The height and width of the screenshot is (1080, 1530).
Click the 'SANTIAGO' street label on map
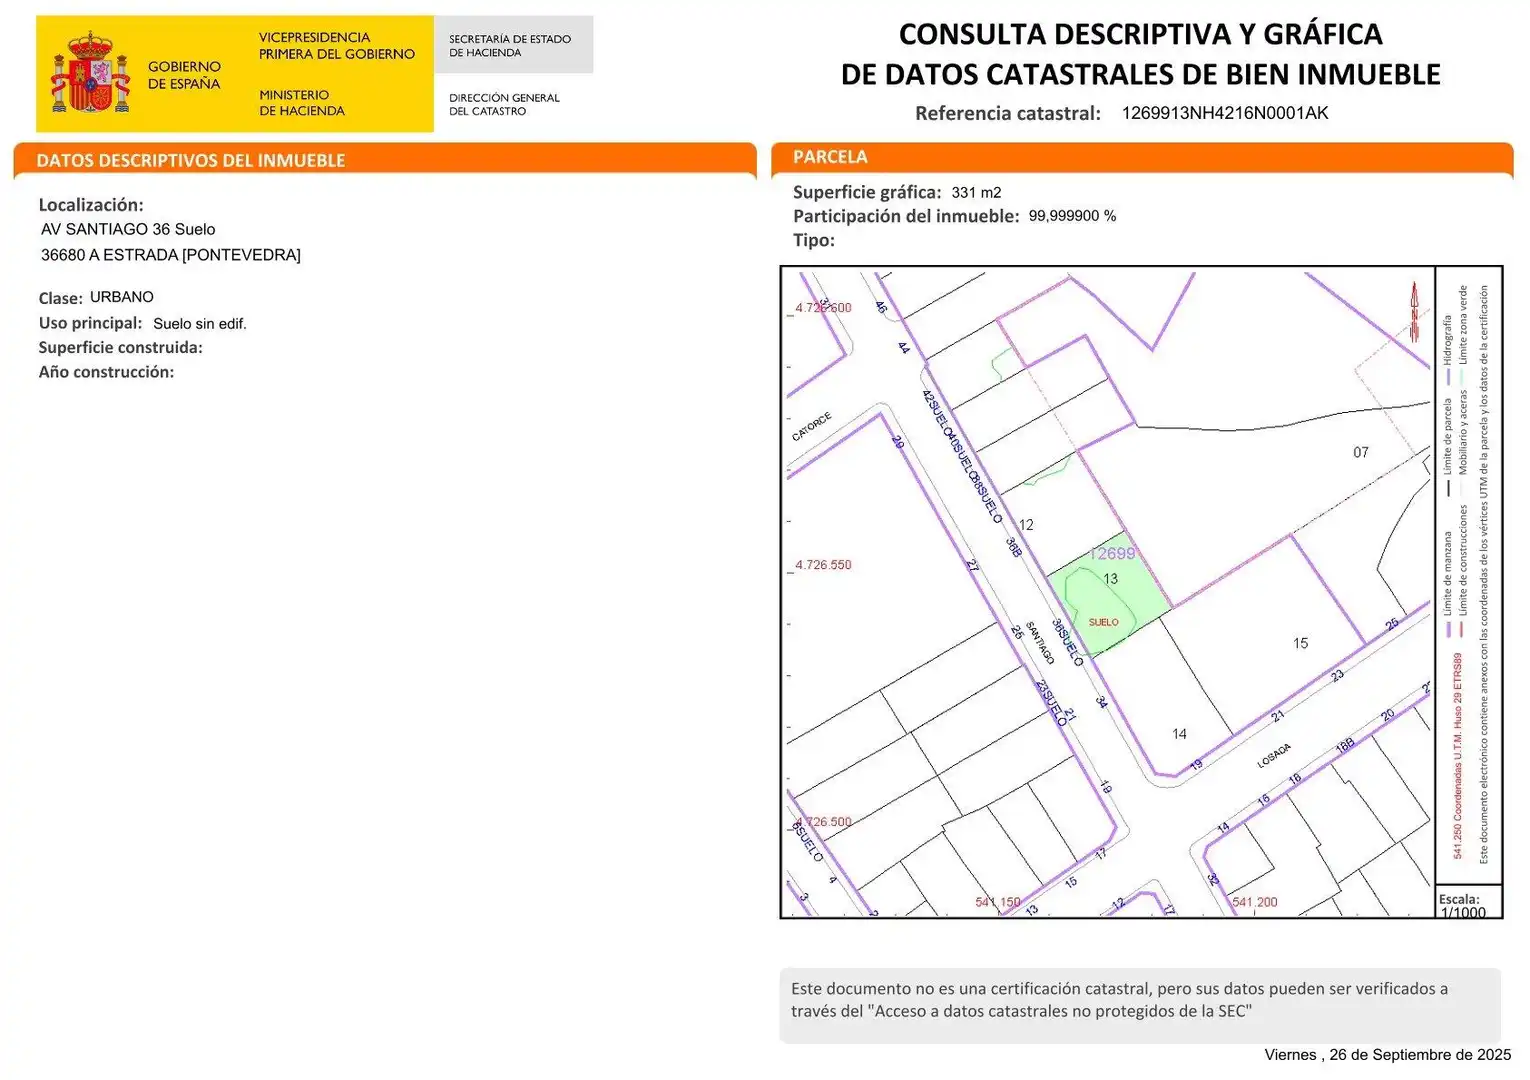click(x=1040, y=642)
